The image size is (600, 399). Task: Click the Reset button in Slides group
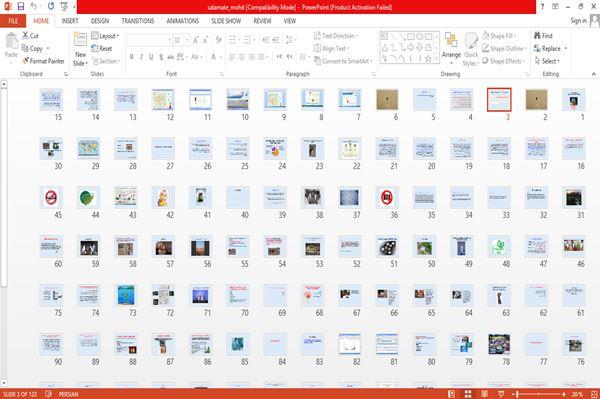coord(102,49)
